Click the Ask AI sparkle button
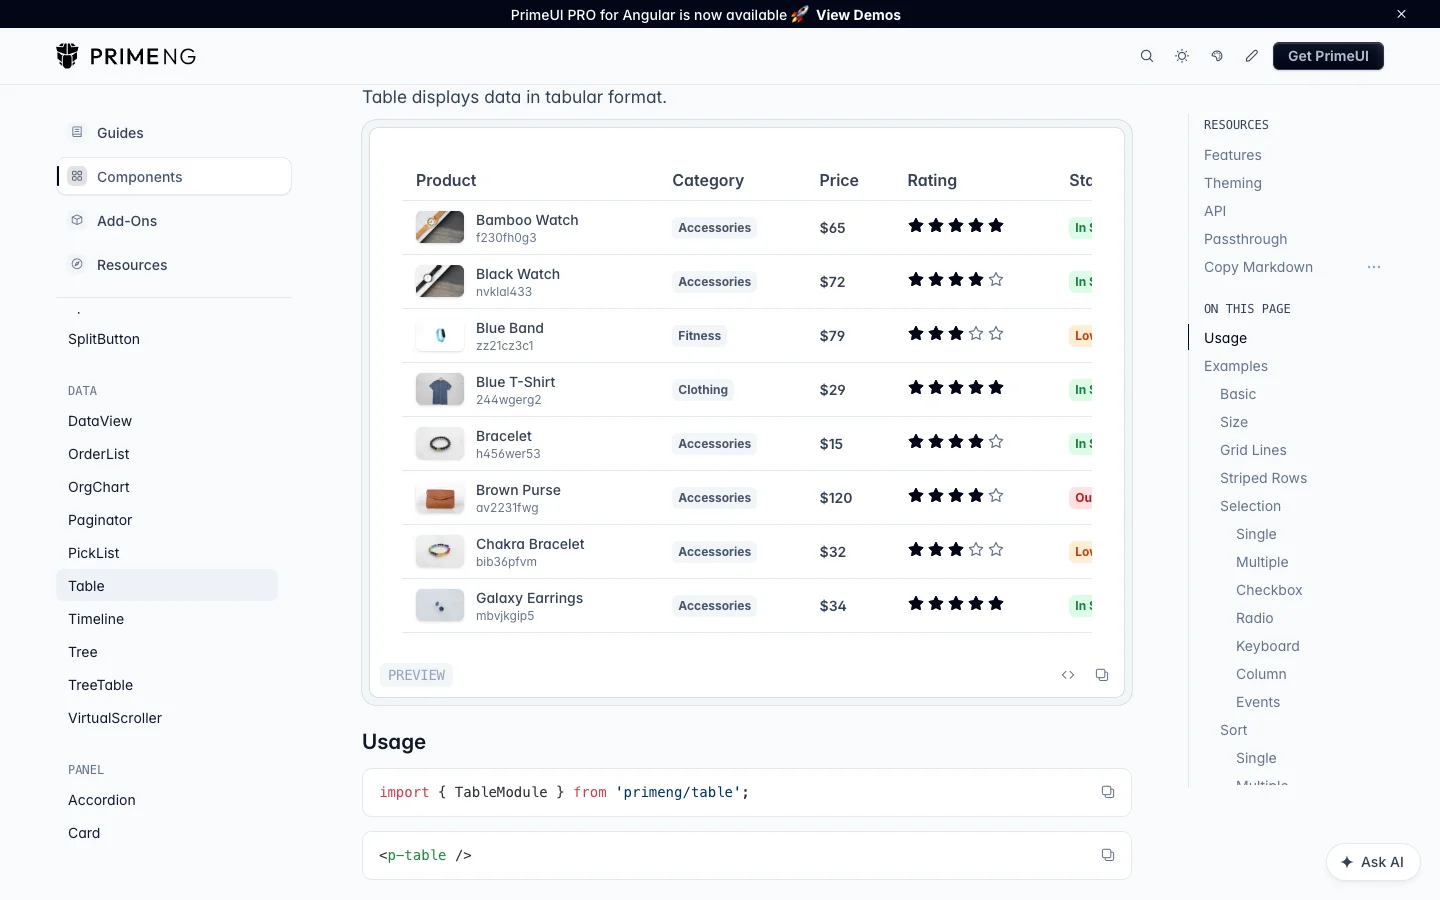 point(1373,862)
